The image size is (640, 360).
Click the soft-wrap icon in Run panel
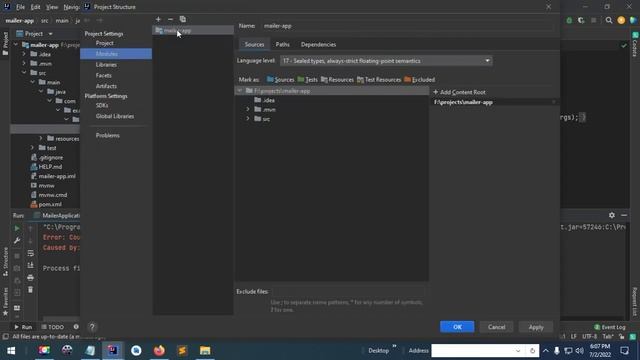click(31, 253)
